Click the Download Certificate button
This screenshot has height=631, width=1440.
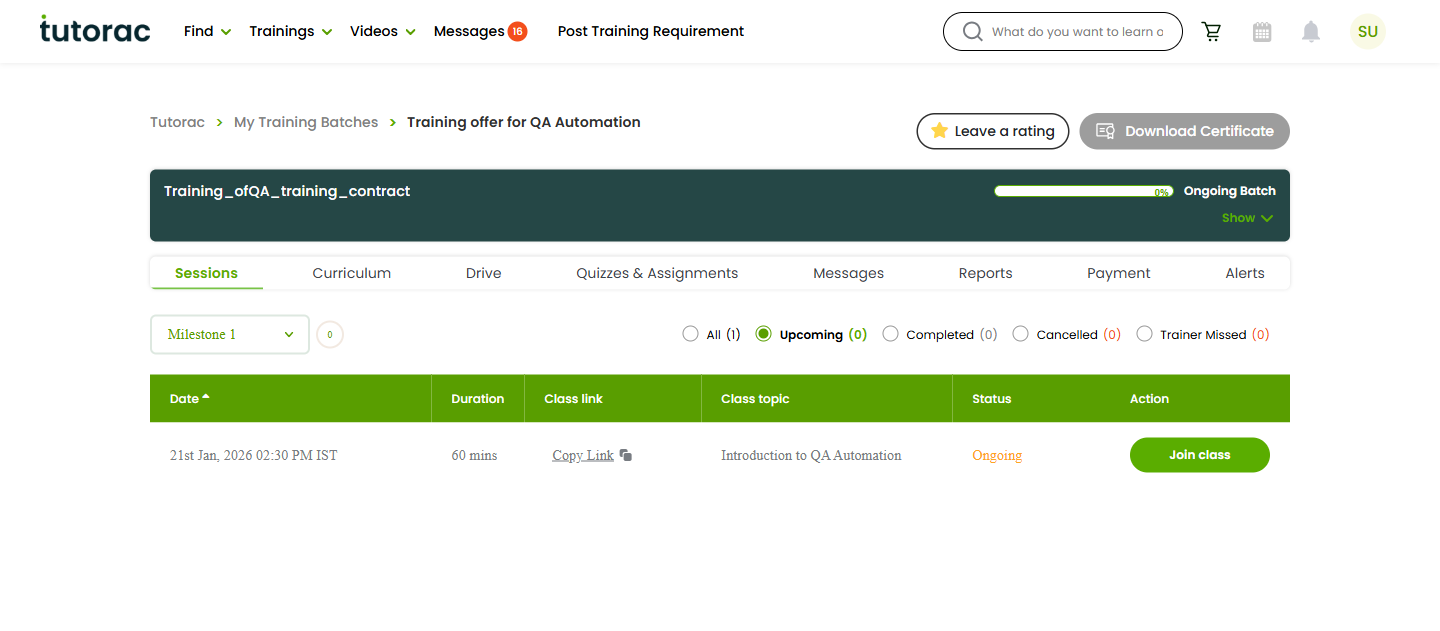1184,131
